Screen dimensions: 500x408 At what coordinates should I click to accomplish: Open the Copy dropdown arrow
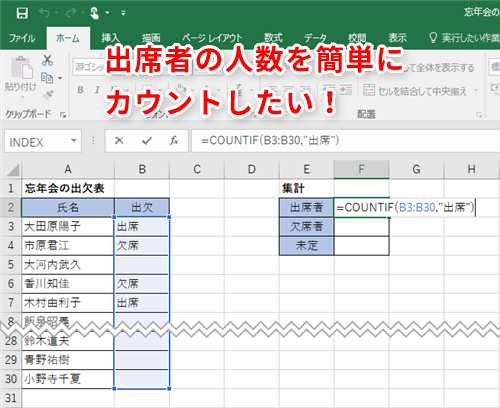pos(60,78)
